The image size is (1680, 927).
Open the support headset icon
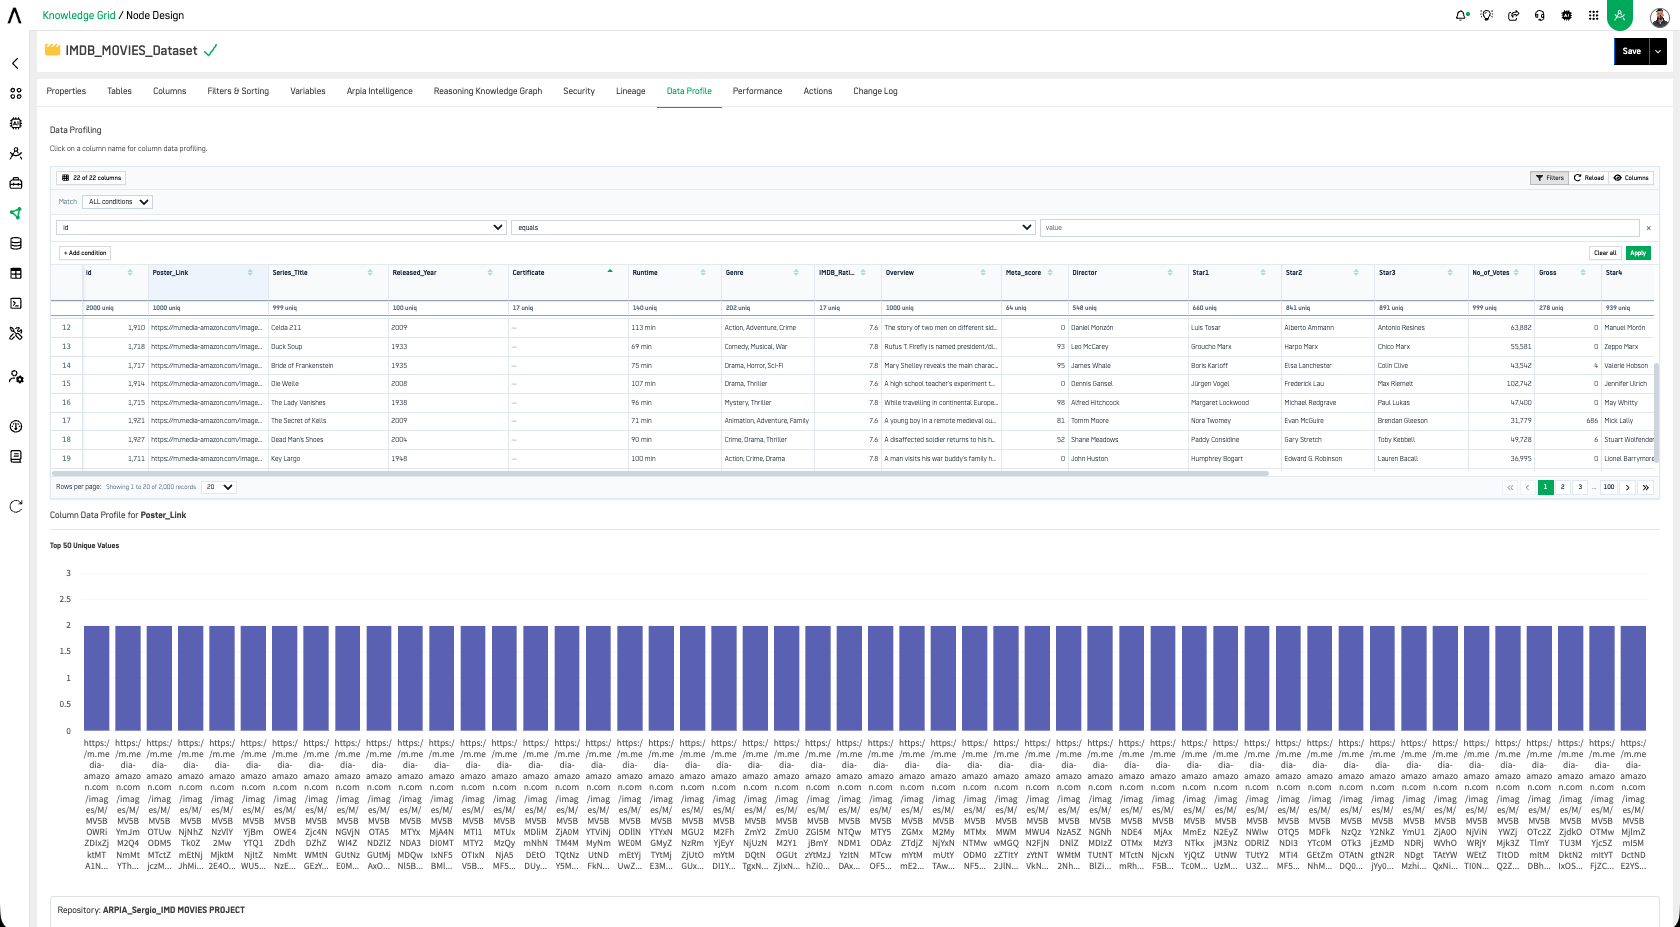pyautogui.click(x=1540, y=15)
